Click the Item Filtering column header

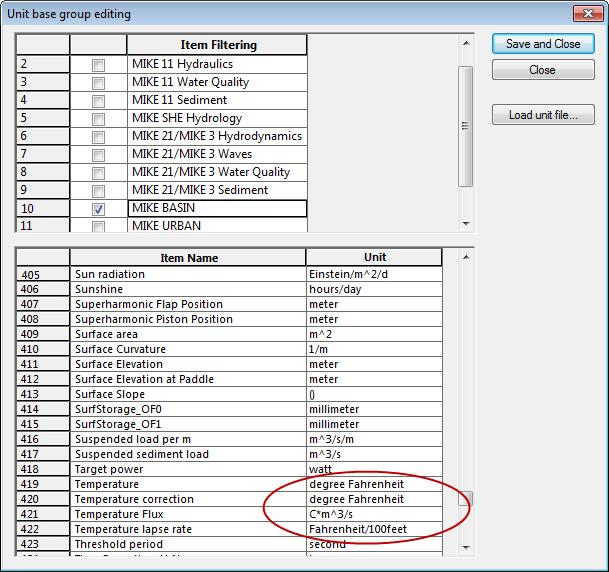(217, 45)
